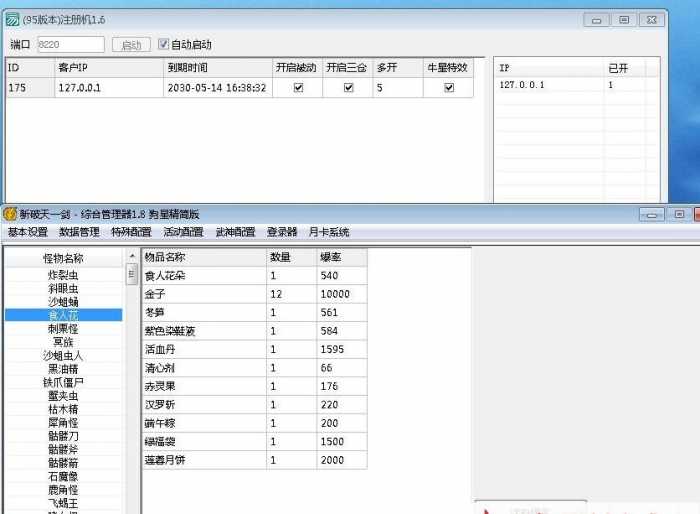Click the 综合管理器 gold icon in title bar
The width and height of the screenshot is (700, 514).
click(10, 214)
